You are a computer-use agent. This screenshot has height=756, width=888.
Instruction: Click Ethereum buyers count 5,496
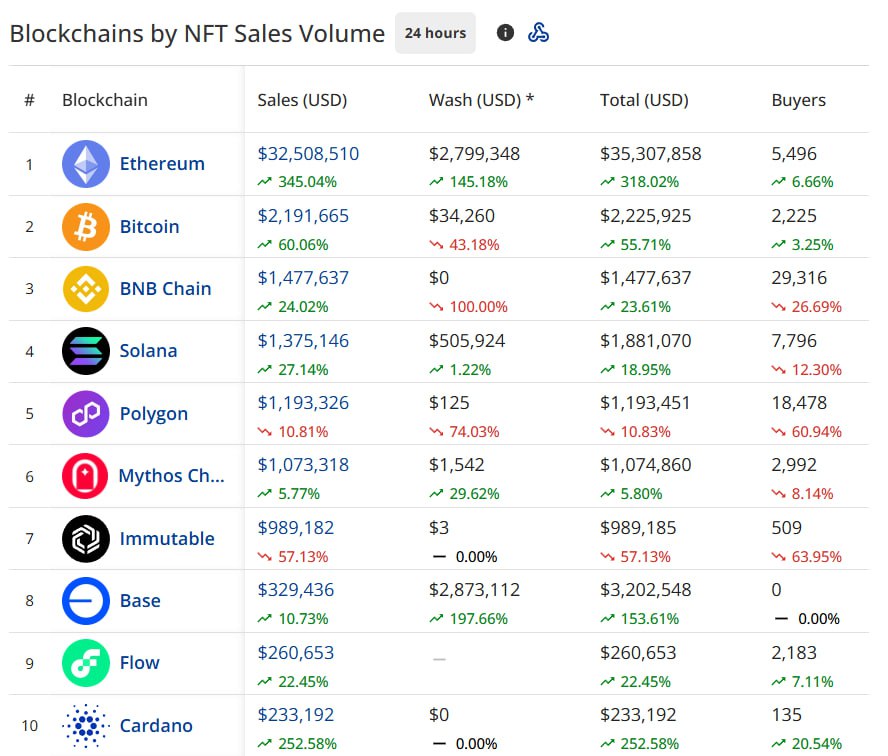[794, 153]
